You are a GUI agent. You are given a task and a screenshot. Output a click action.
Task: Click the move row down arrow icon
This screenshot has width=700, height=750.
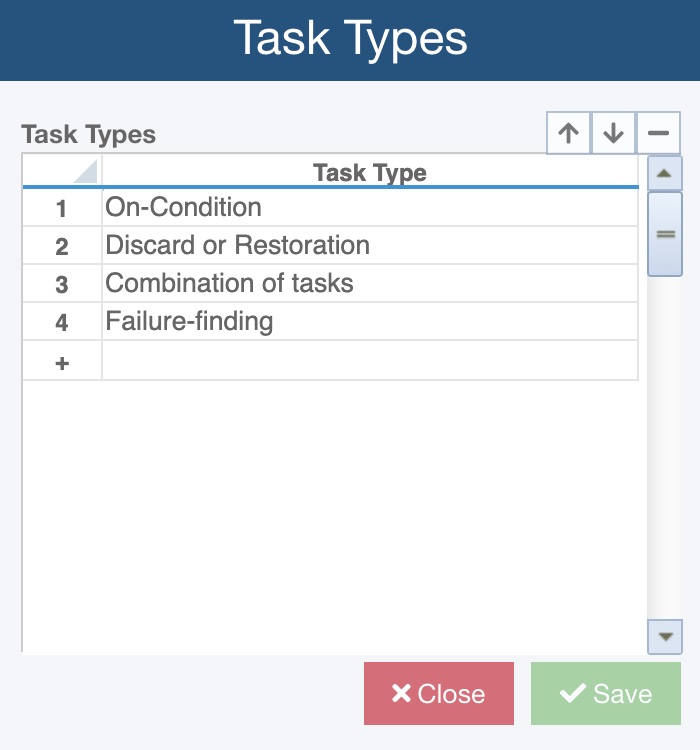614,133
